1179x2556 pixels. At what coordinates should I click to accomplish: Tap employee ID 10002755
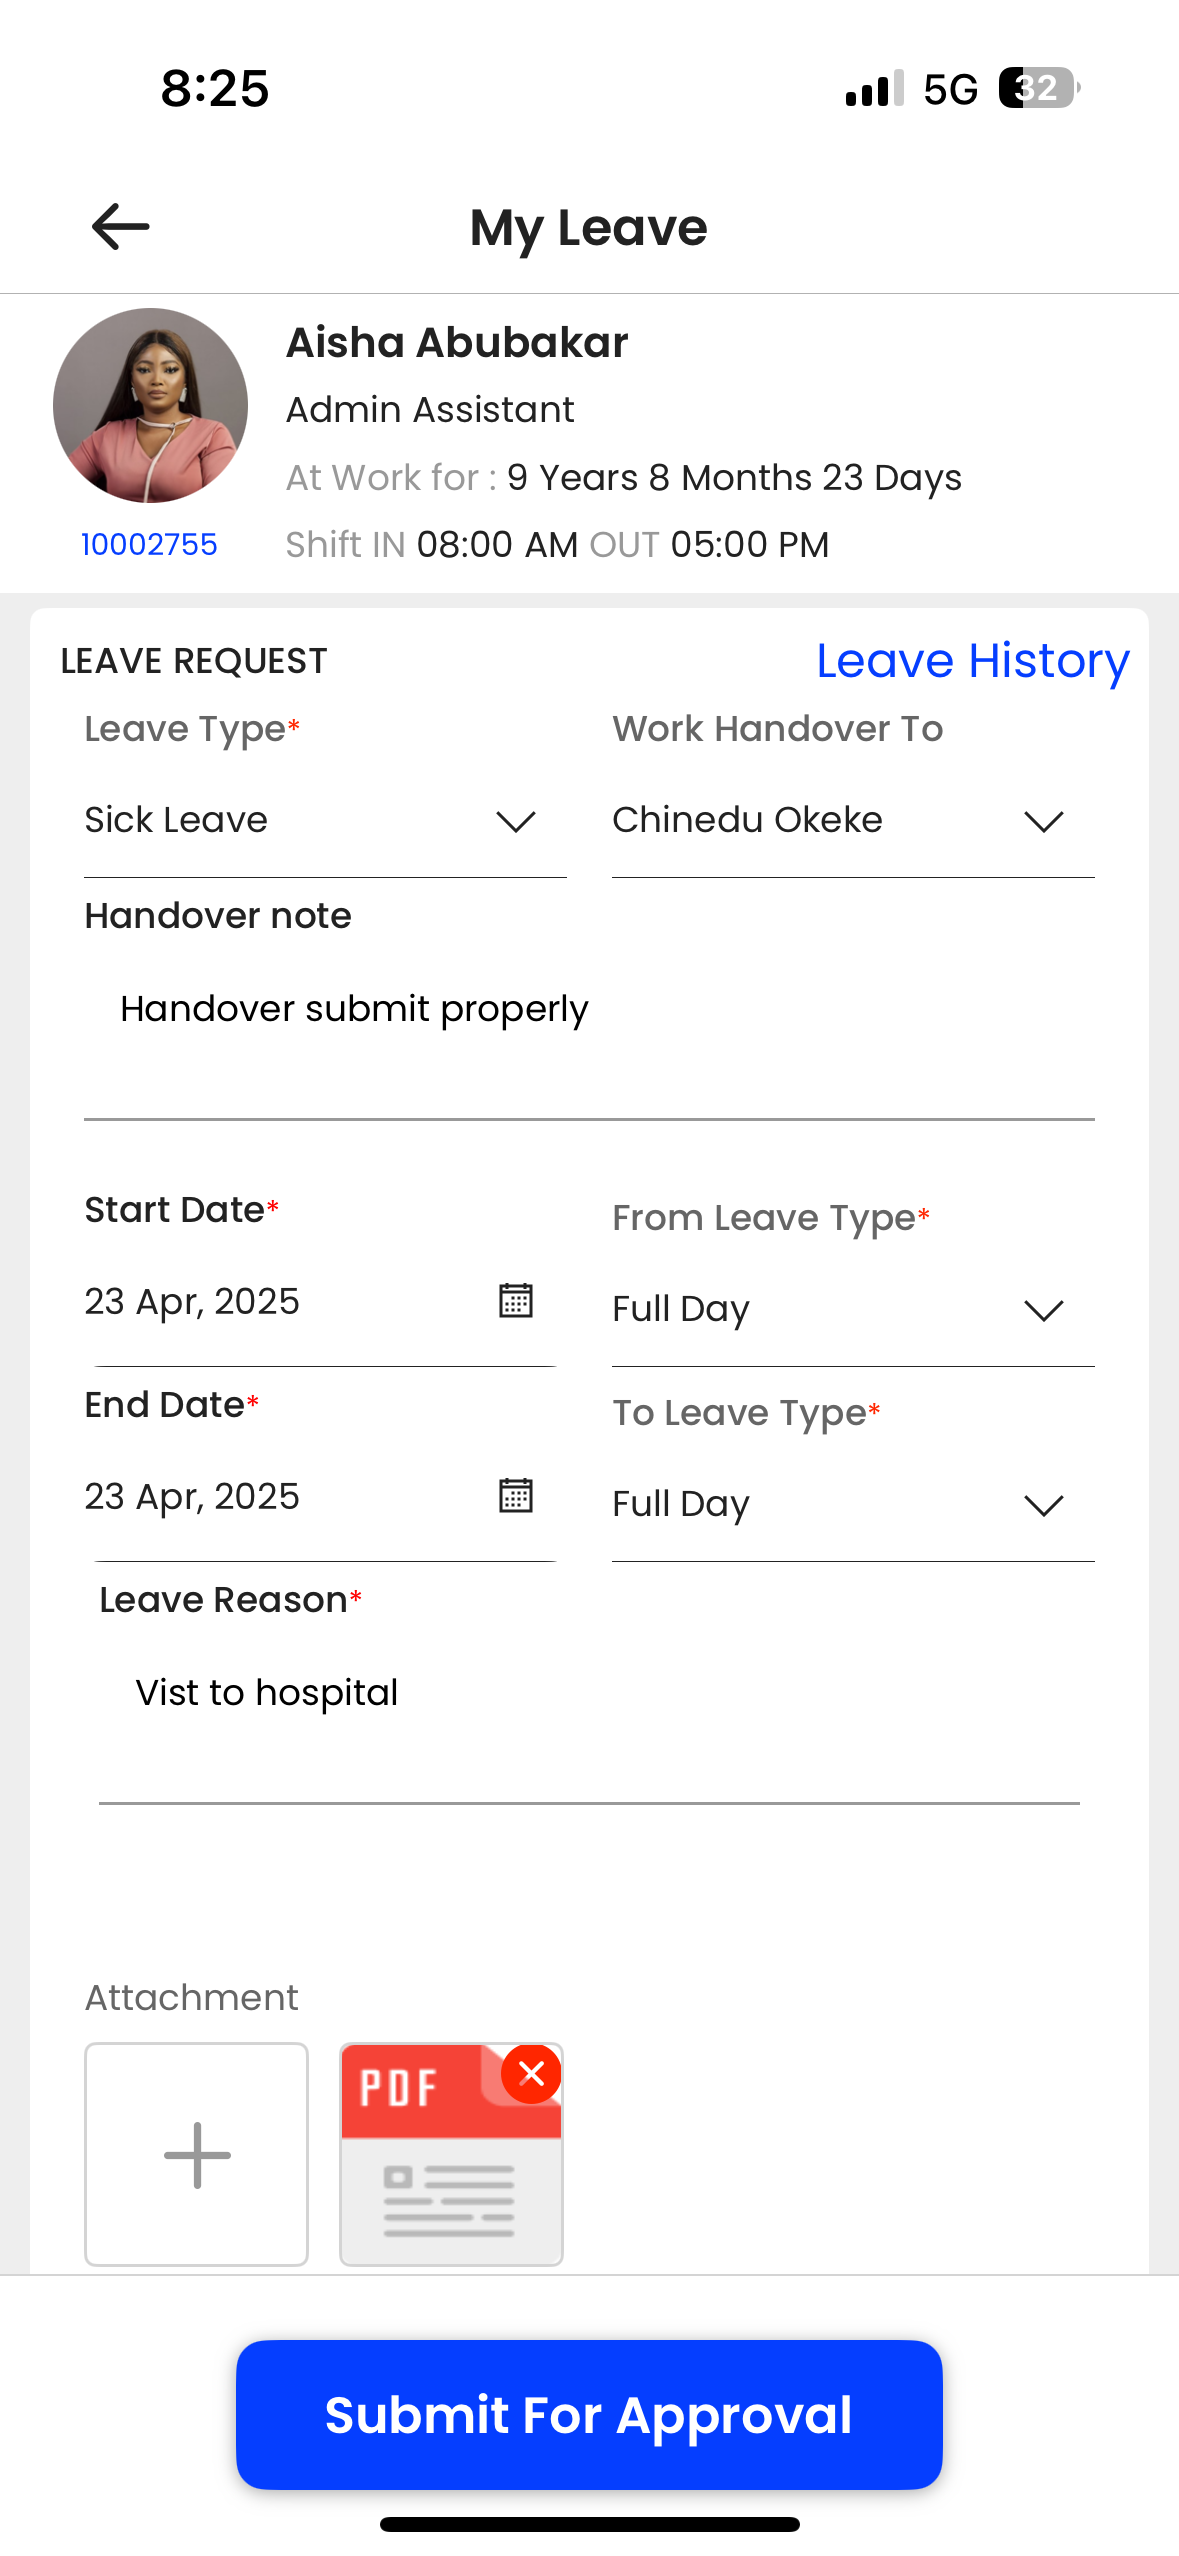pos(149,545)
